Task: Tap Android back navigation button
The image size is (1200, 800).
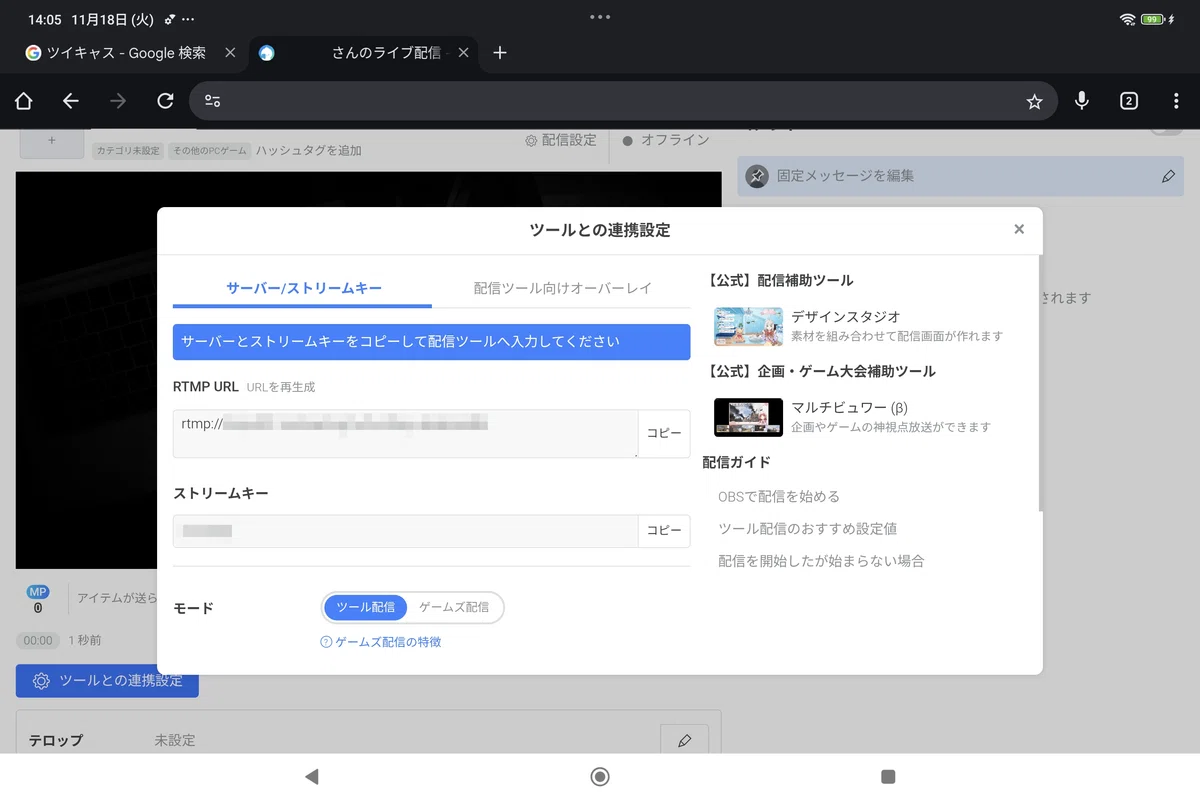Action: pos(311,777)
